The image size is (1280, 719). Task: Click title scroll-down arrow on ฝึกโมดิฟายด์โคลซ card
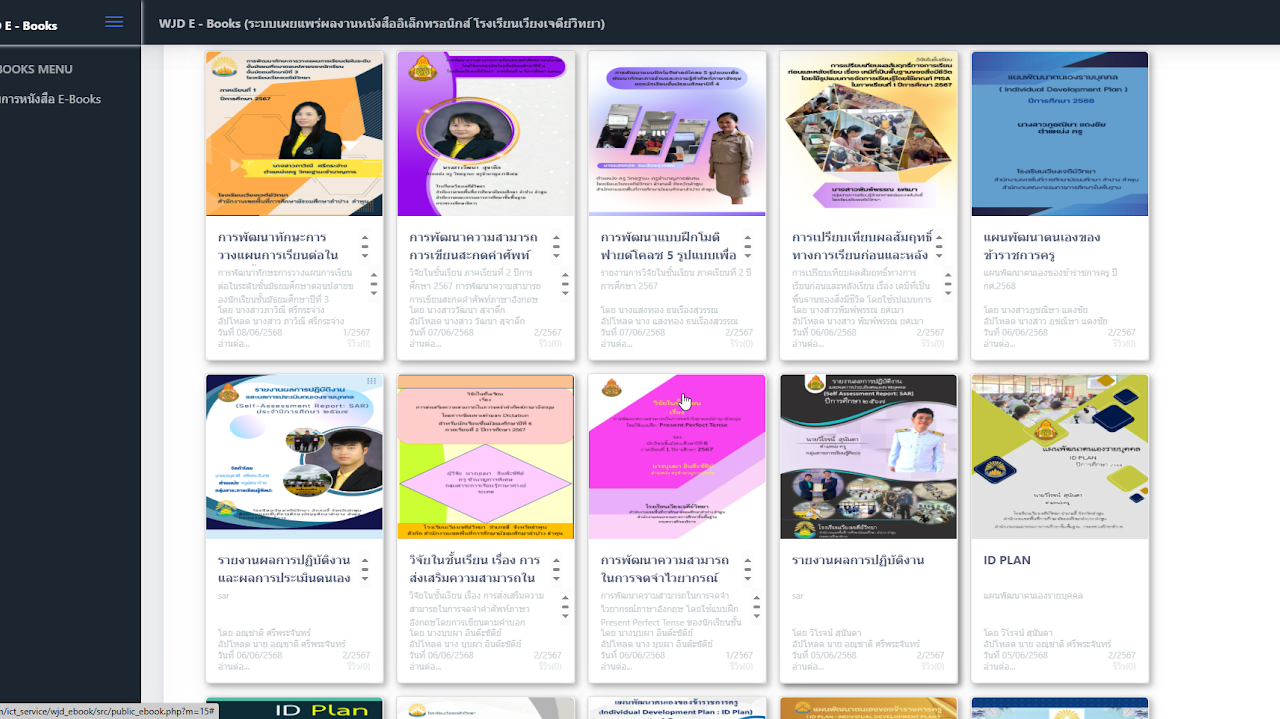[748, 255]
